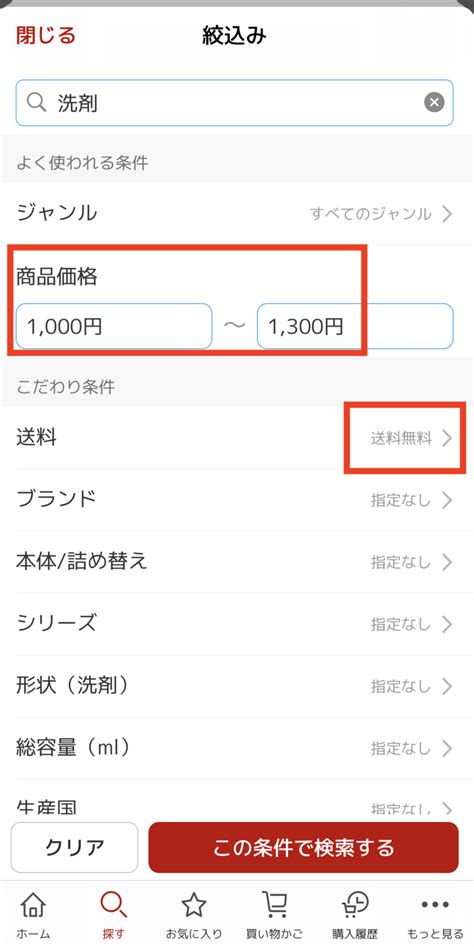474x947 pixels.
Task: Open the 総容量(ml) capacity filter
Action: 235,748
